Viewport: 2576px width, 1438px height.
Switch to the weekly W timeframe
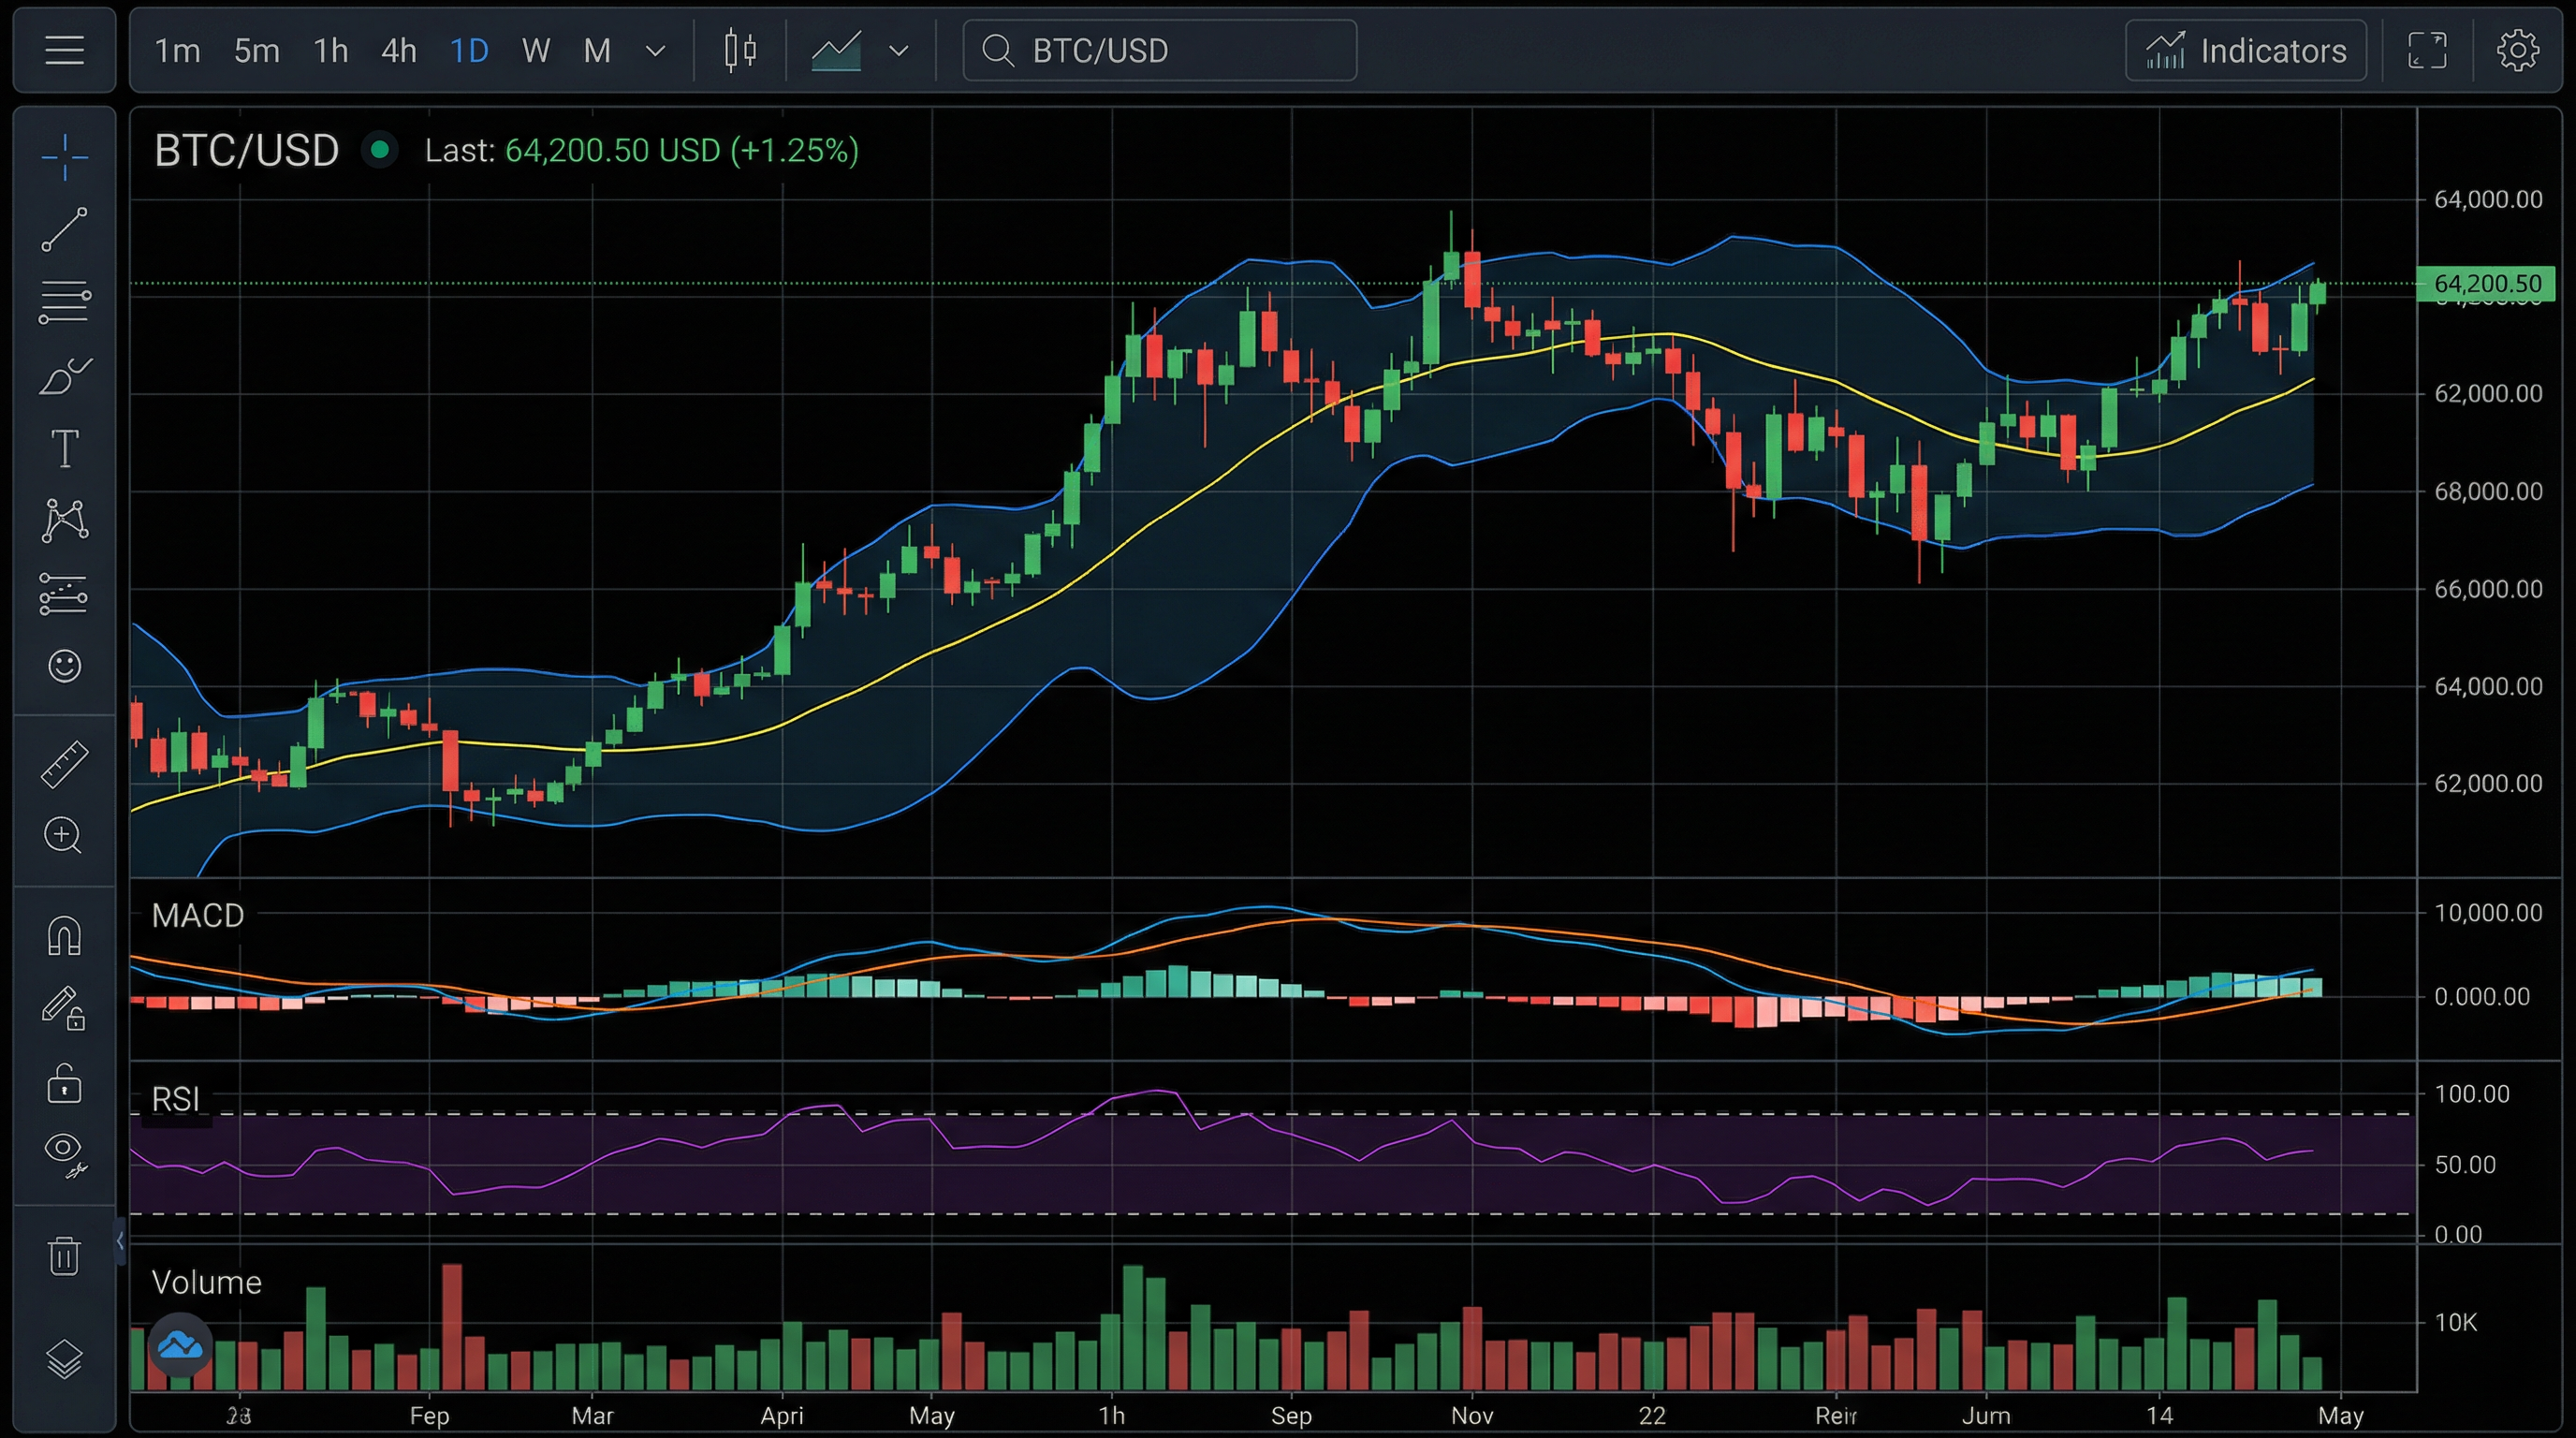point(536,50)
